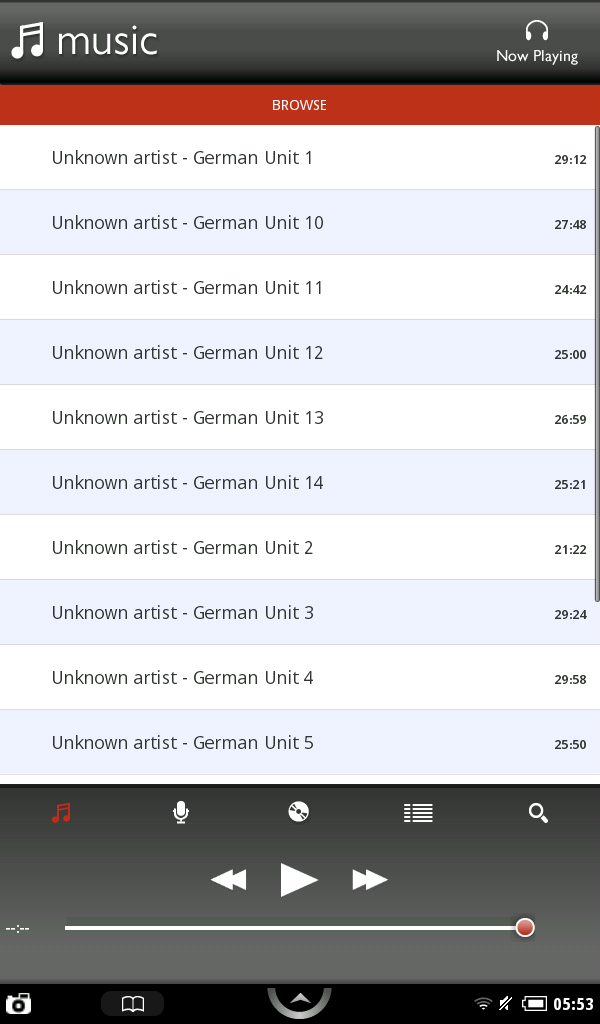Open the microphone artists view
Screen dimensions: 600x1024
point(181,812)
